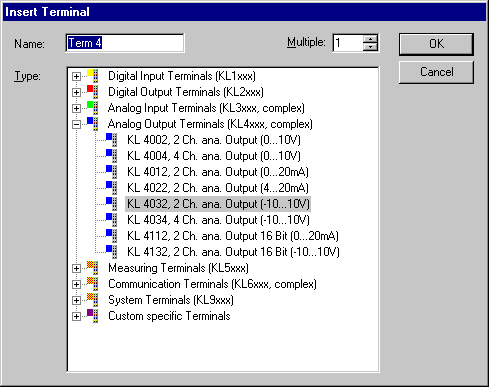
Task: Select KL 4004, 4 Ch. Output (0...10V)
Action: click(x=214, y=156)
